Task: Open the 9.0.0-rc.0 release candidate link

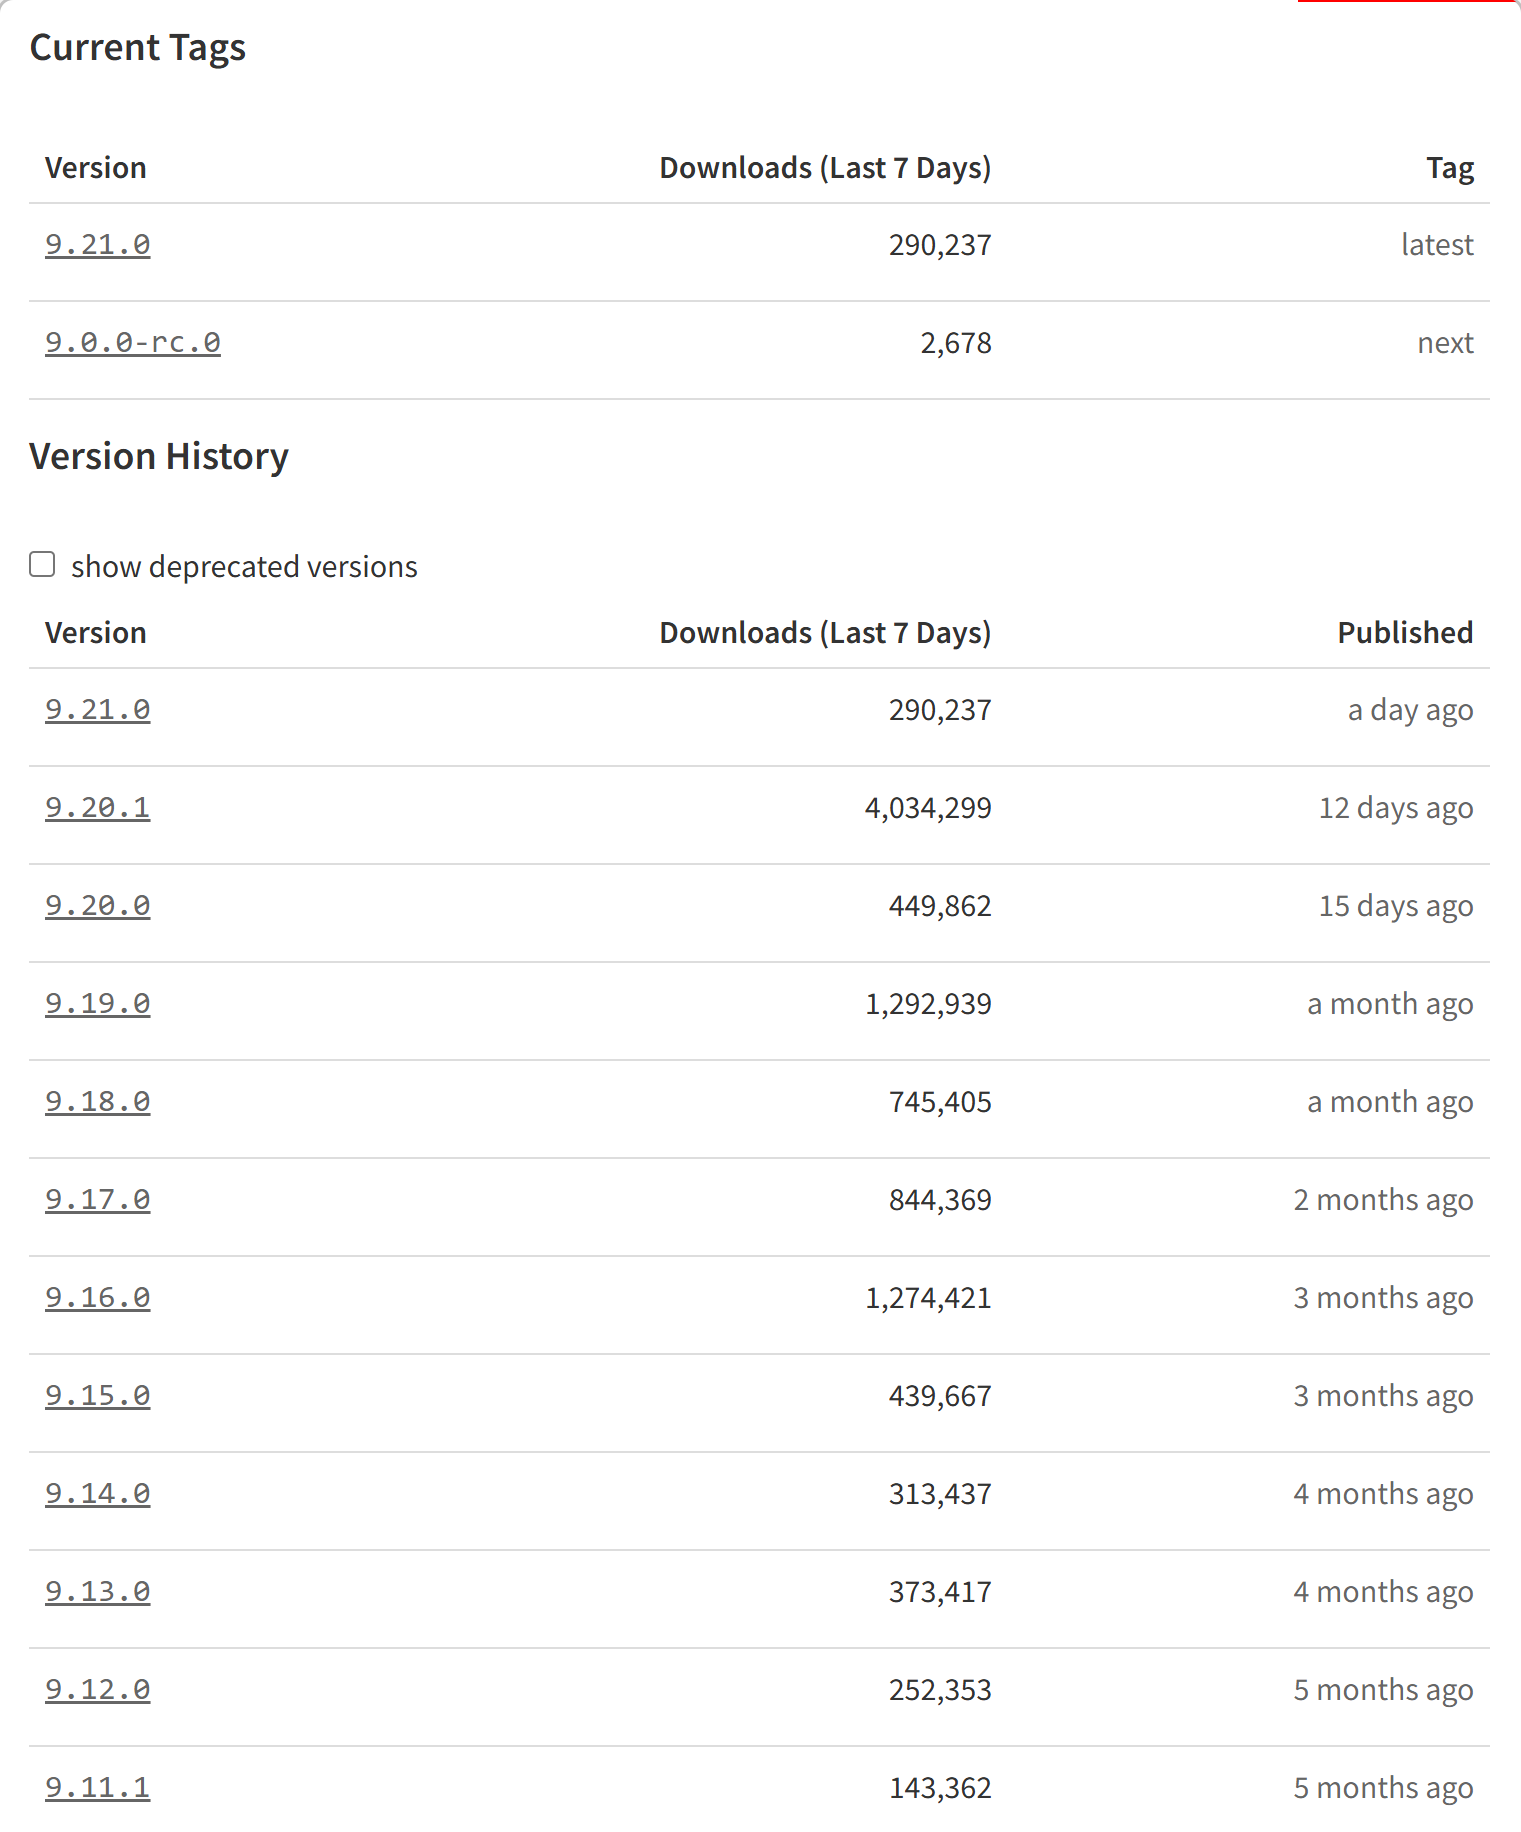Action: [x=133, y=343]
